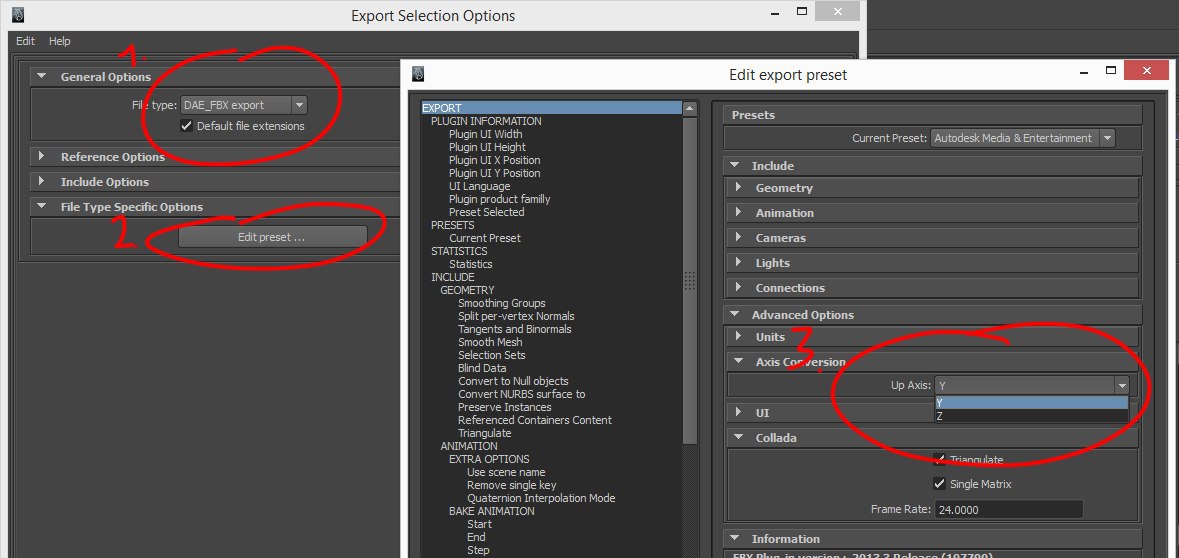
Task: Toggle the Collada Triangulate checkbox
Action: coord(939,459)
